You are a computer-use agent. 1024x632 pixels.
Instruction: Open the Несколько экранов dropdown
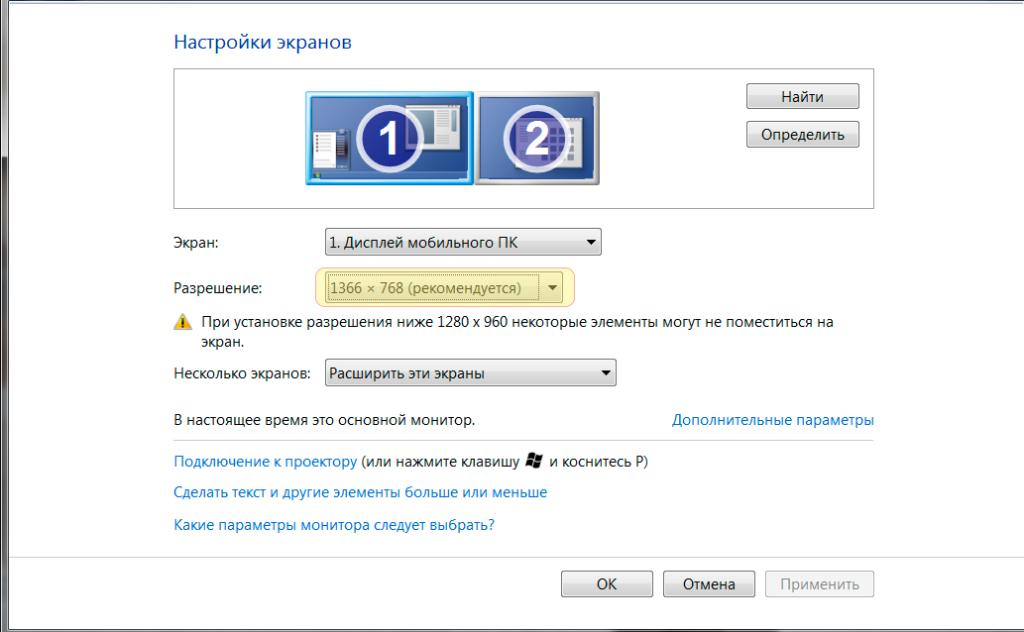(470, 373)
